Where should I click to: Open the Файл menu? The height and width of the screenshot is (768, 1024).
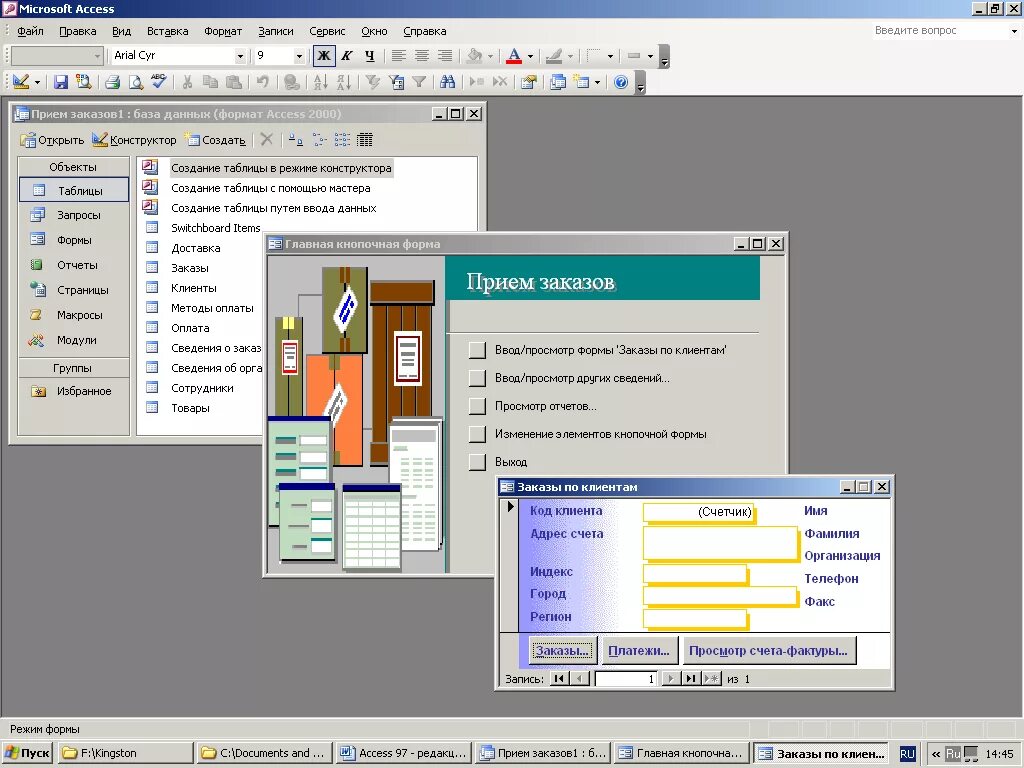[x=30, y=31]
